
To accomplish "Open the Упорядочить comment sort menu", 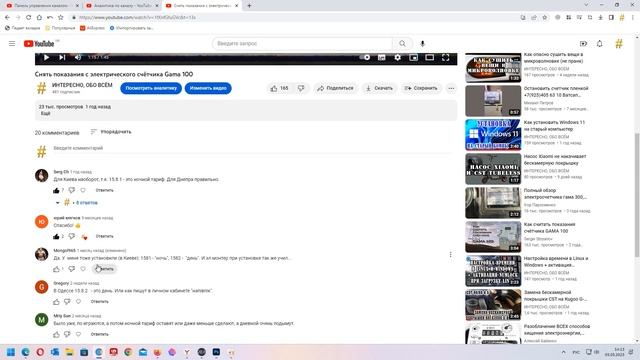I will pyautogui.click(x=111, y=132).
